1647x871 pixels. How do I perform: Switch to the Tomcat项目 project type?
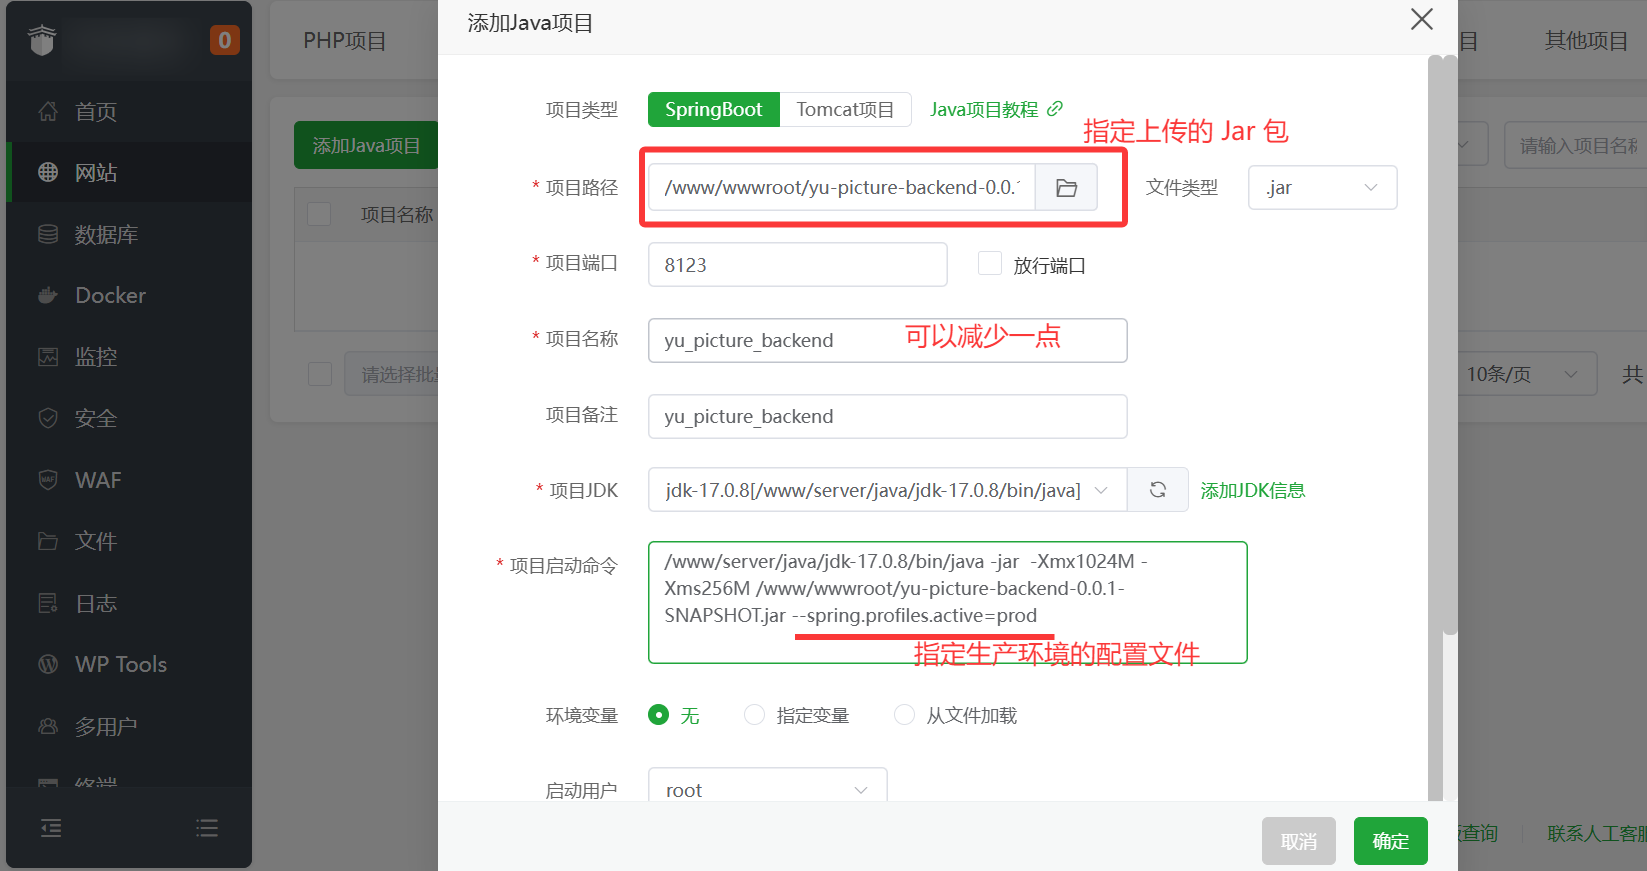845,110
